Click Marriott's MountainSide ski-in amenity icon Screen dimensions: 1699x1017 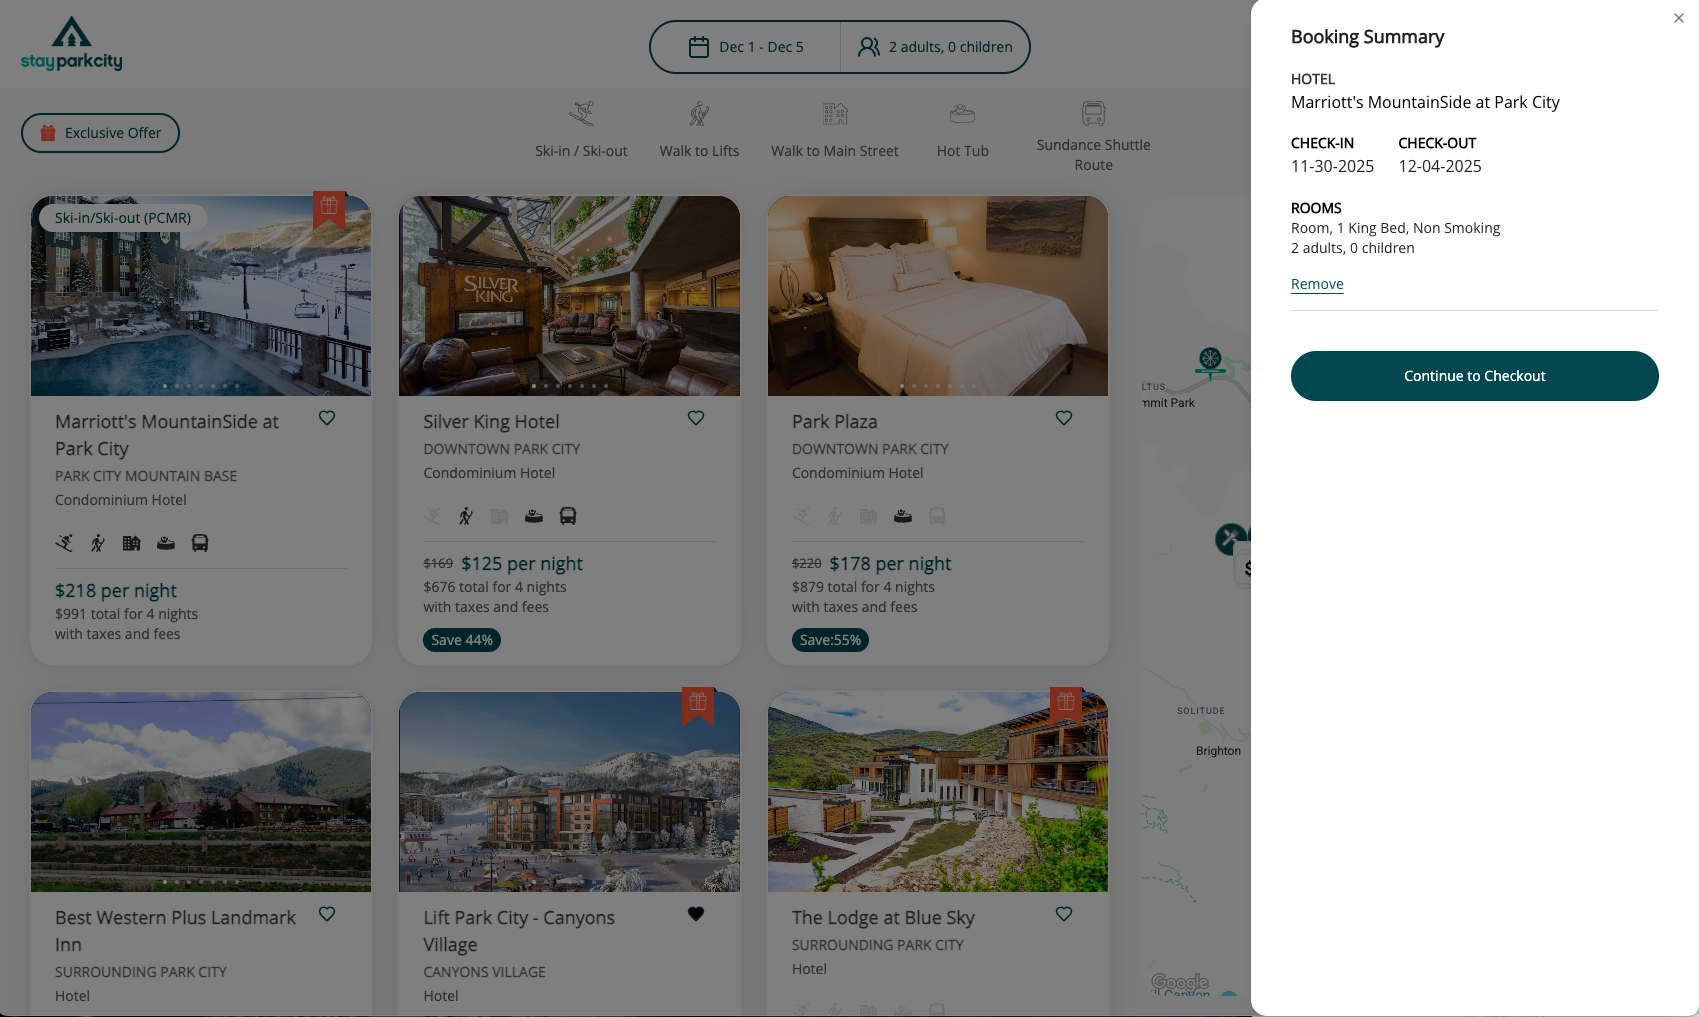[x=64, y=543]
